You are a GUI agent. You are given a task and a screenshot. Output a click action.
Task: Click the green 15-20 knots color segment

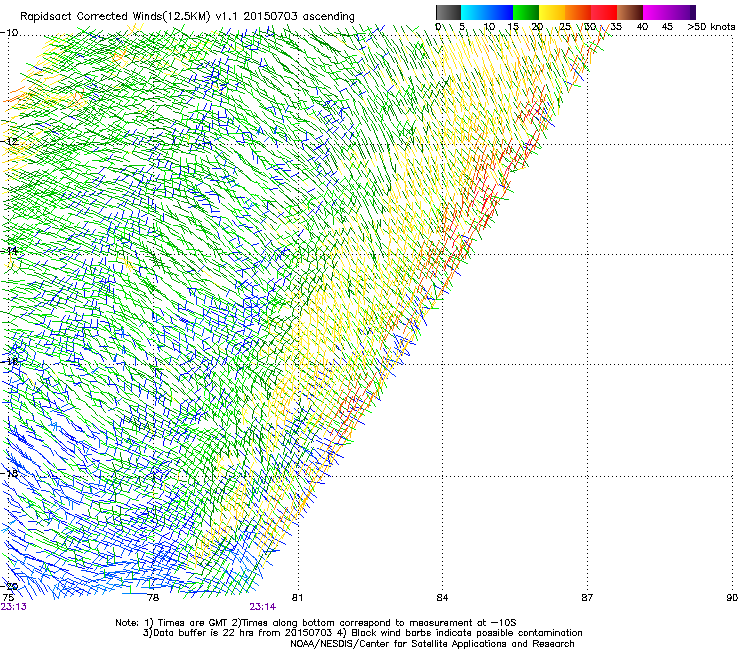pos(526,12)
